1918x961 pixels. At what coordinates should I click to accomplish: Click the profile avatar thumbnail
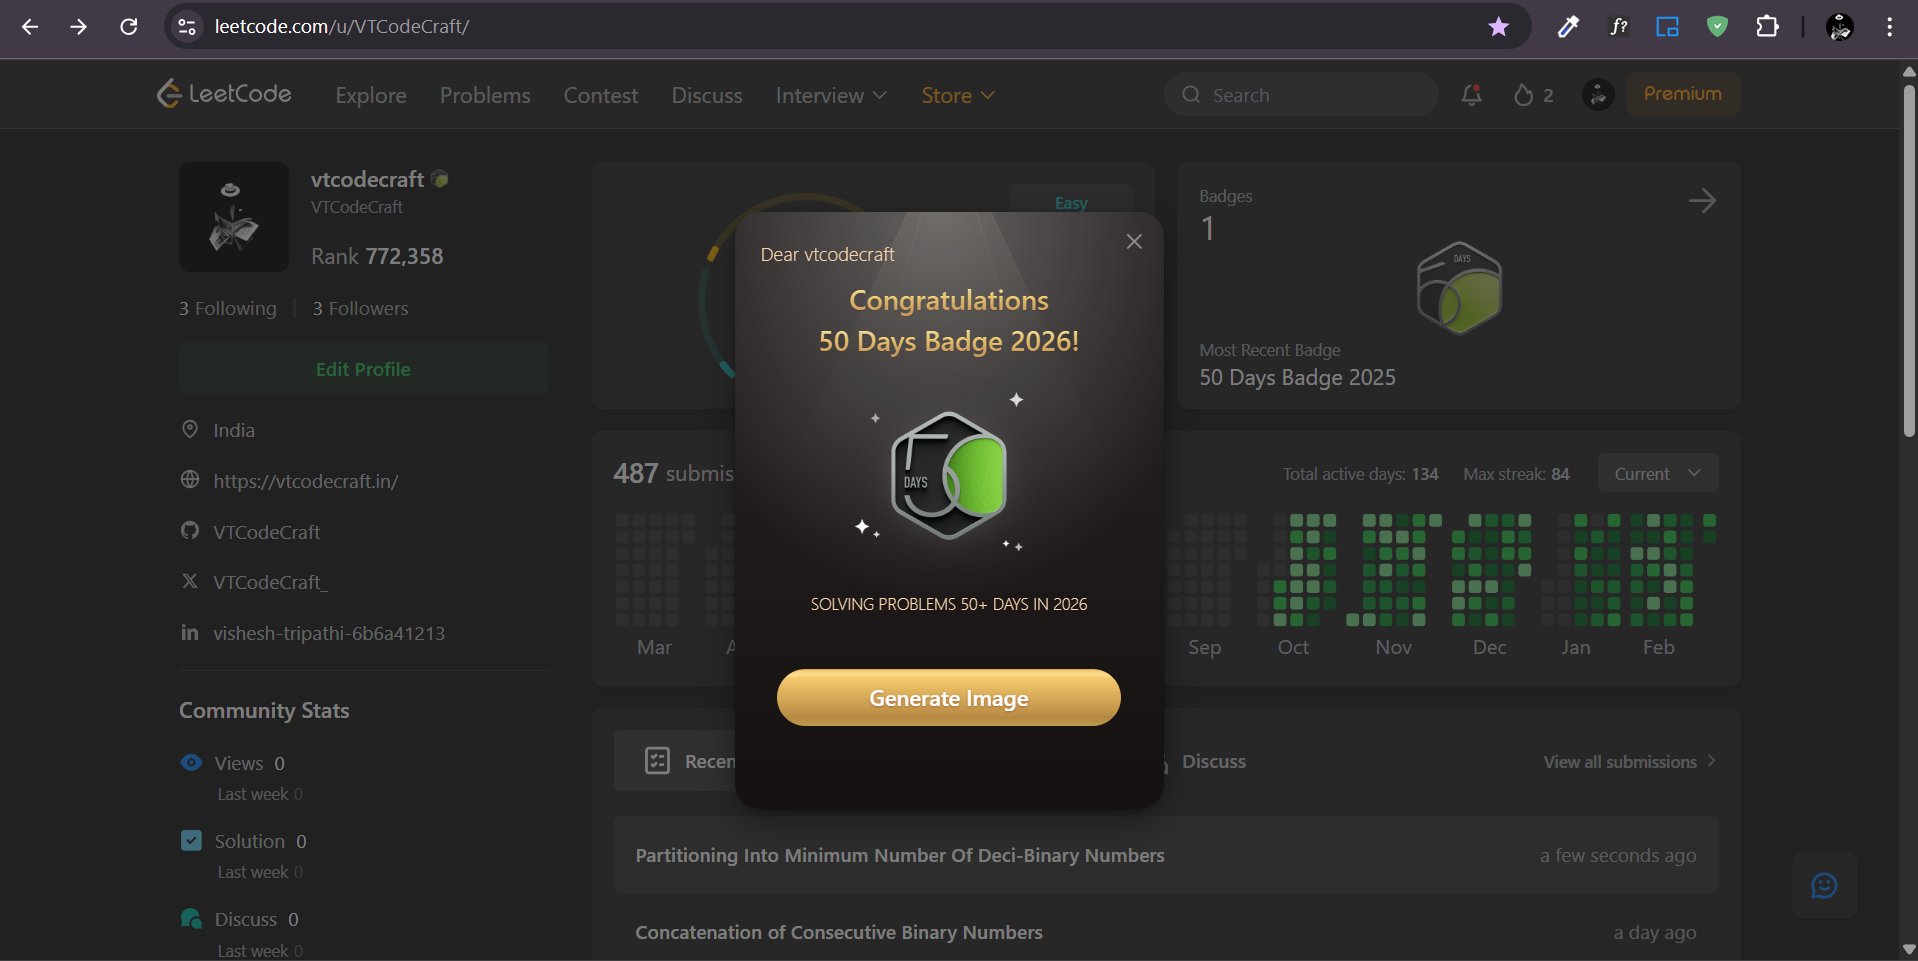(x=234, y=217)
